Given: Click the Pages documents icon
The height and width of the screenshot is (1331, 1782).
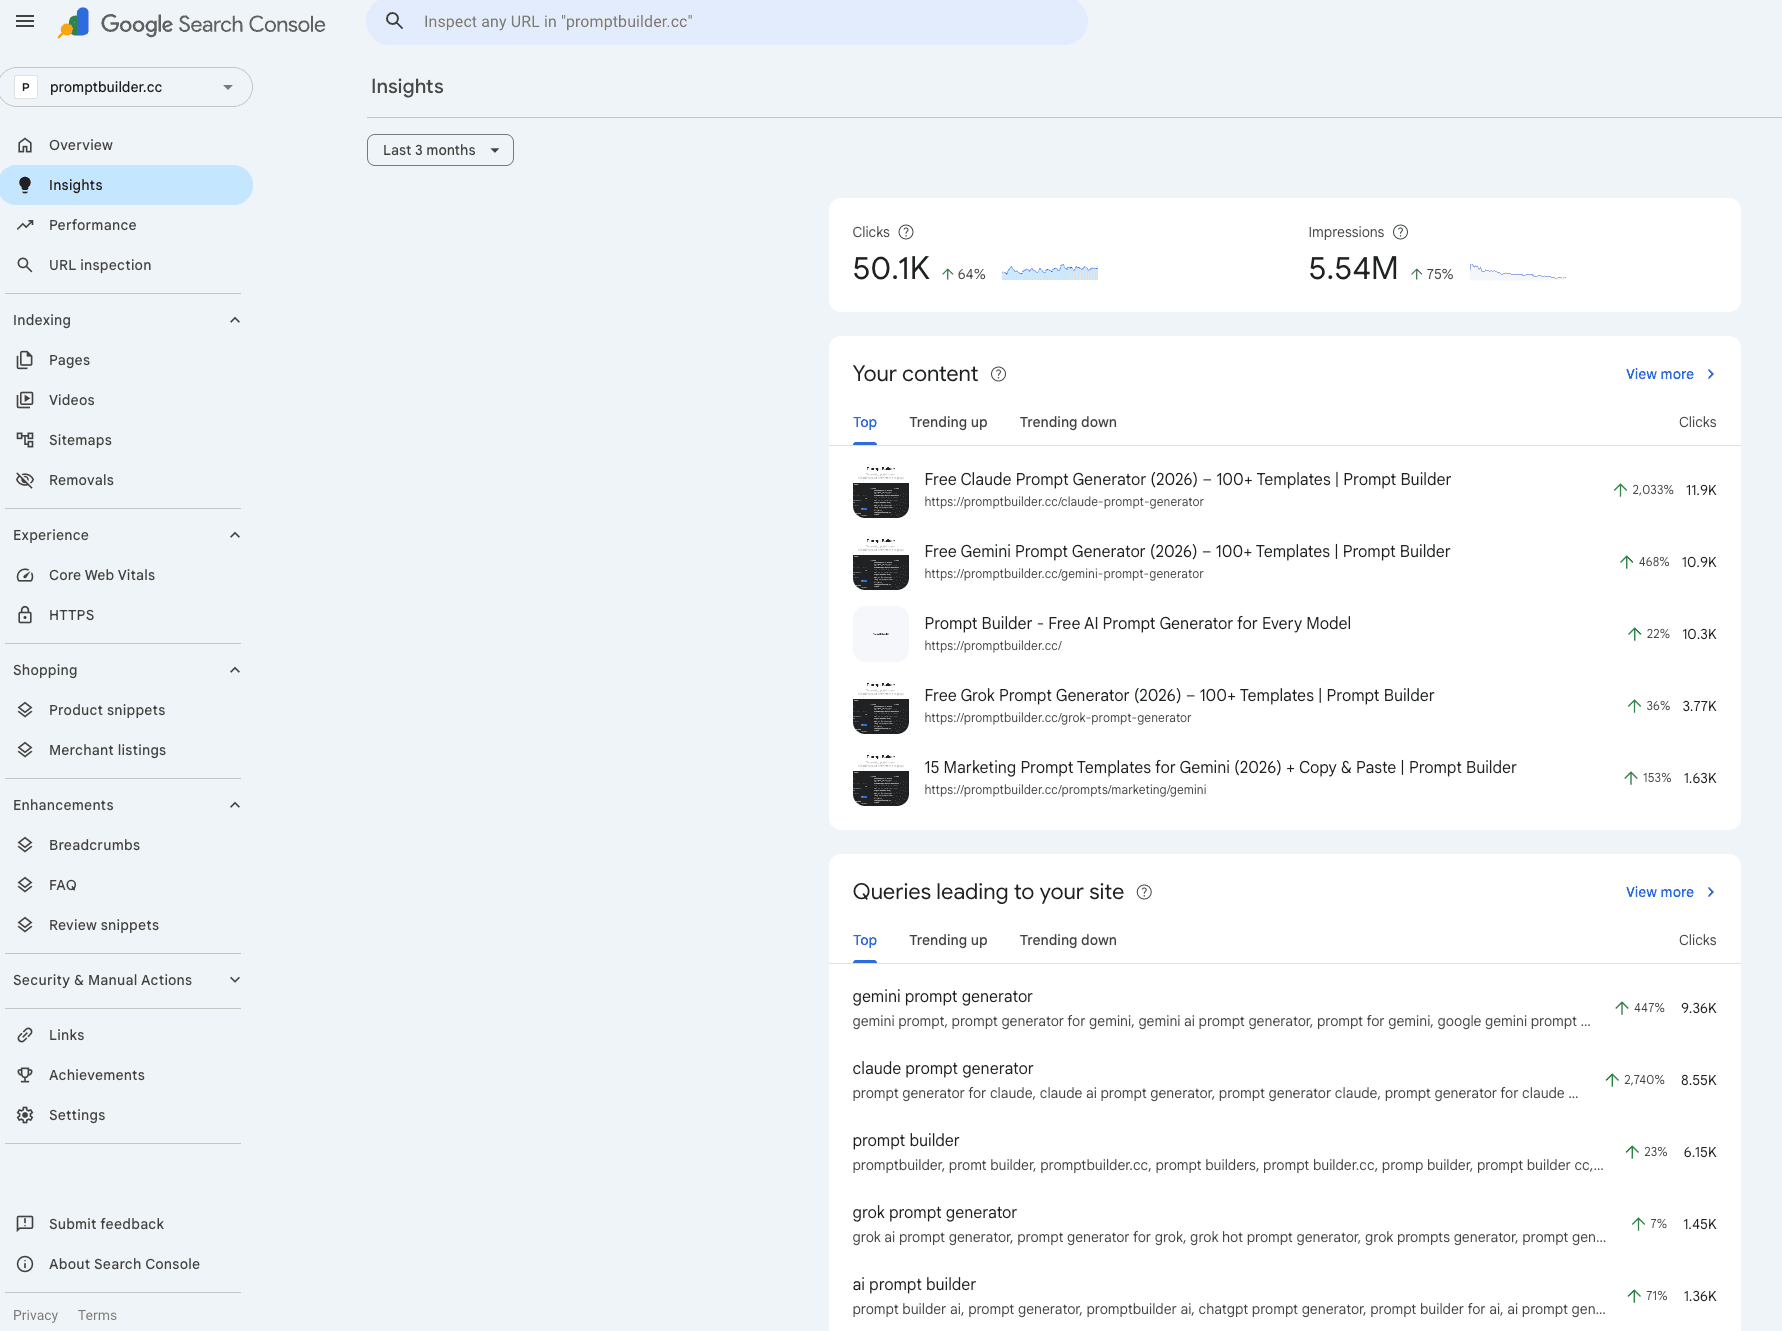Looking at the screenshot, I should [x=25, y=360].
